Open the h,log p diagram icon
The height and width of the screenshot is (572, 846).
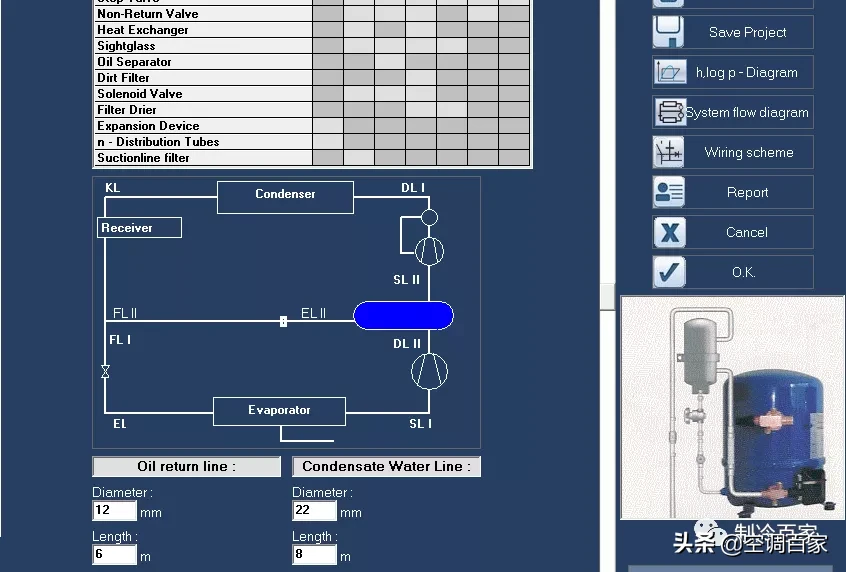tap(670, 72)
